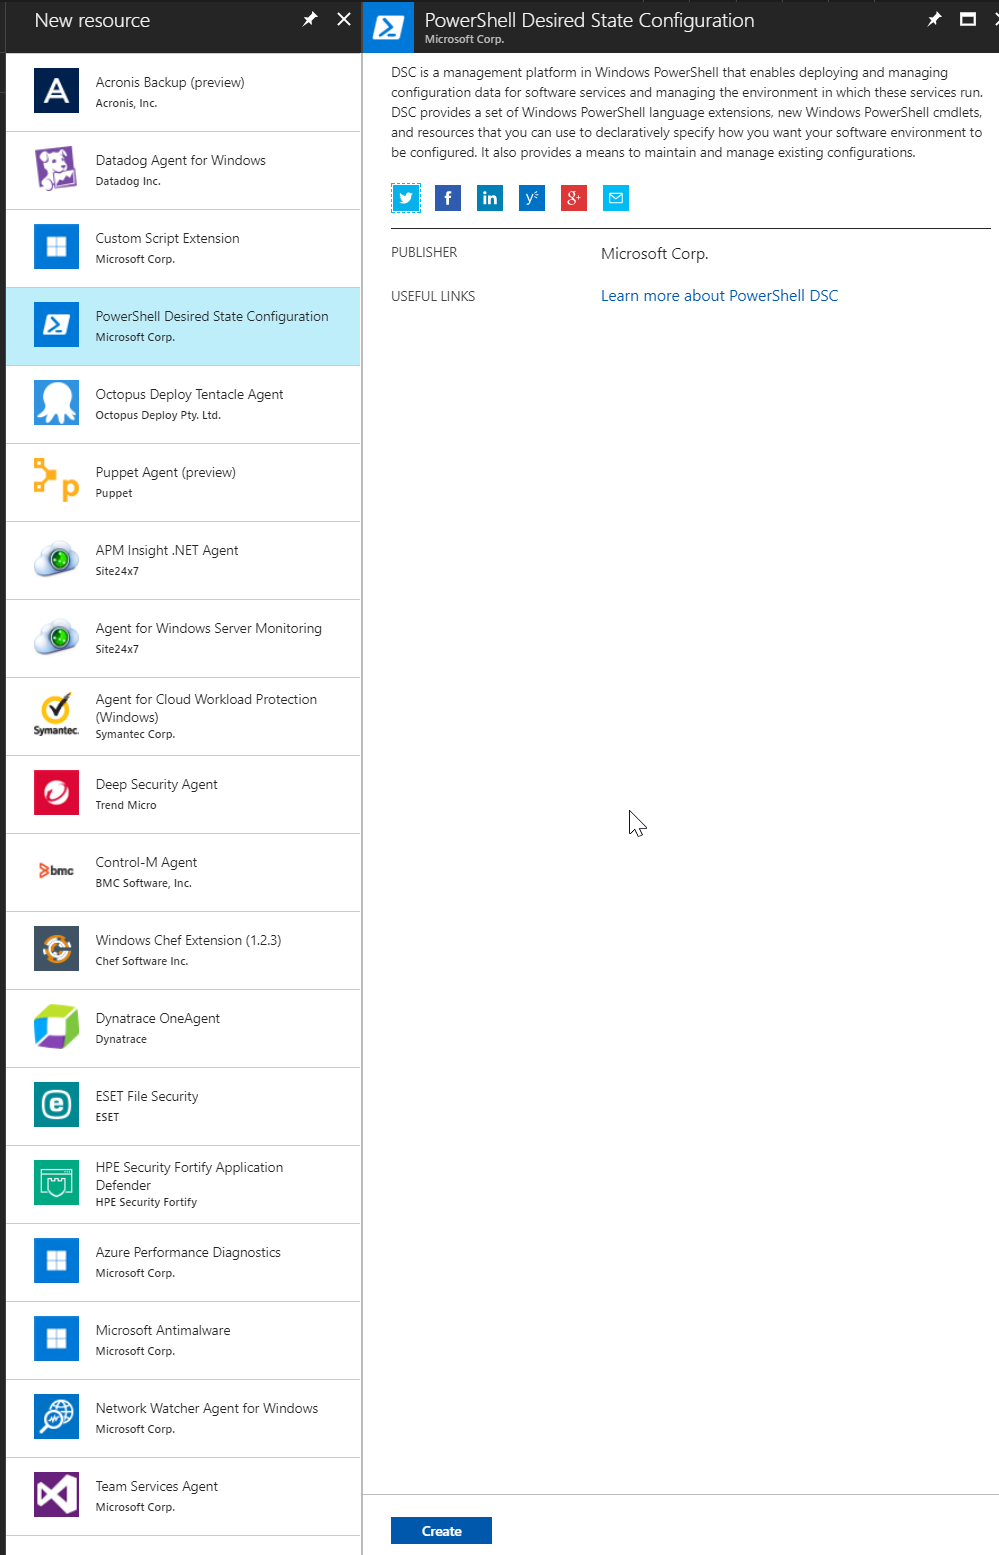Open Learn more about PowerShell DSC link
The height and width of the screenshot is (1555, 999).
719,296
